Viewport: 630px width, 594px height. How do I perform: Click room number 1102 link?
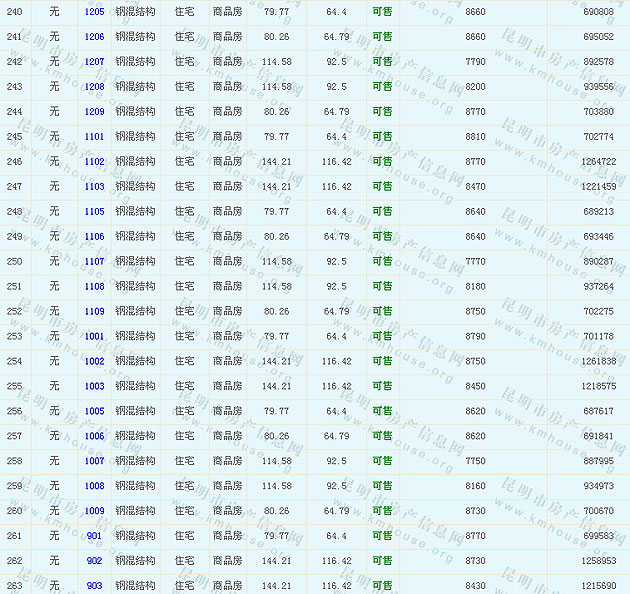click(x=94, y=161)
